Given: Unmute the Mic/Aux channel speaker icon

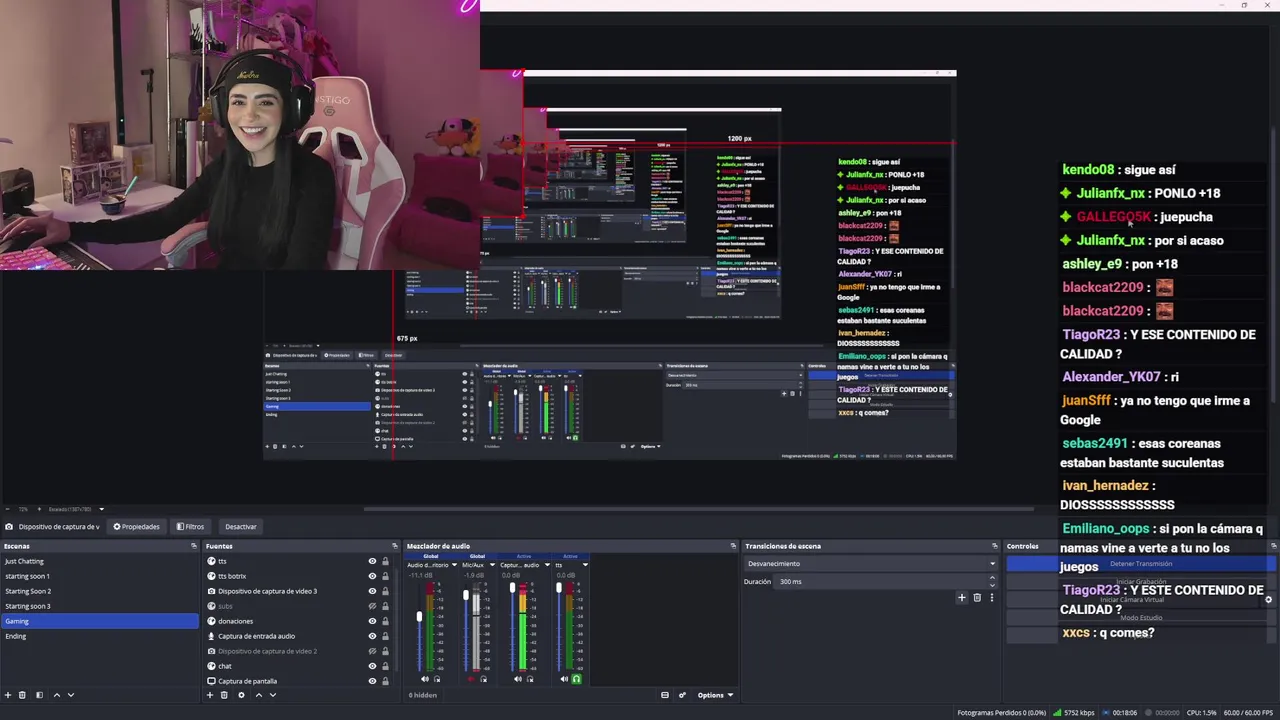Looking at the screenshot, I should 471,679.
